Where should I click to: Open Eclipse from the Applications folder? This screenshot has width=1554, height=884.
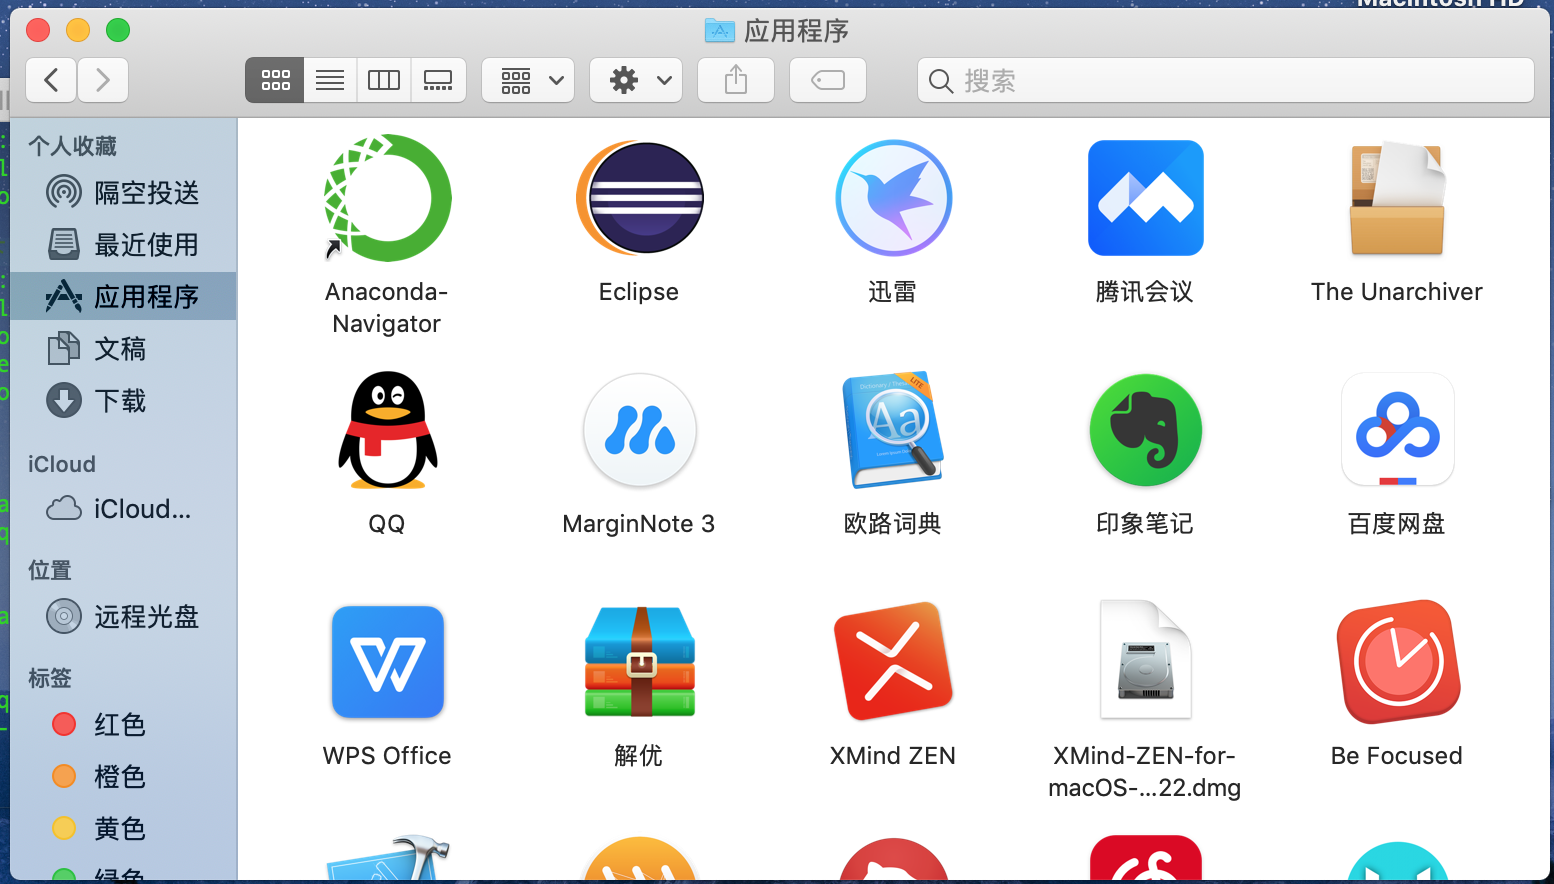[639, 198]
